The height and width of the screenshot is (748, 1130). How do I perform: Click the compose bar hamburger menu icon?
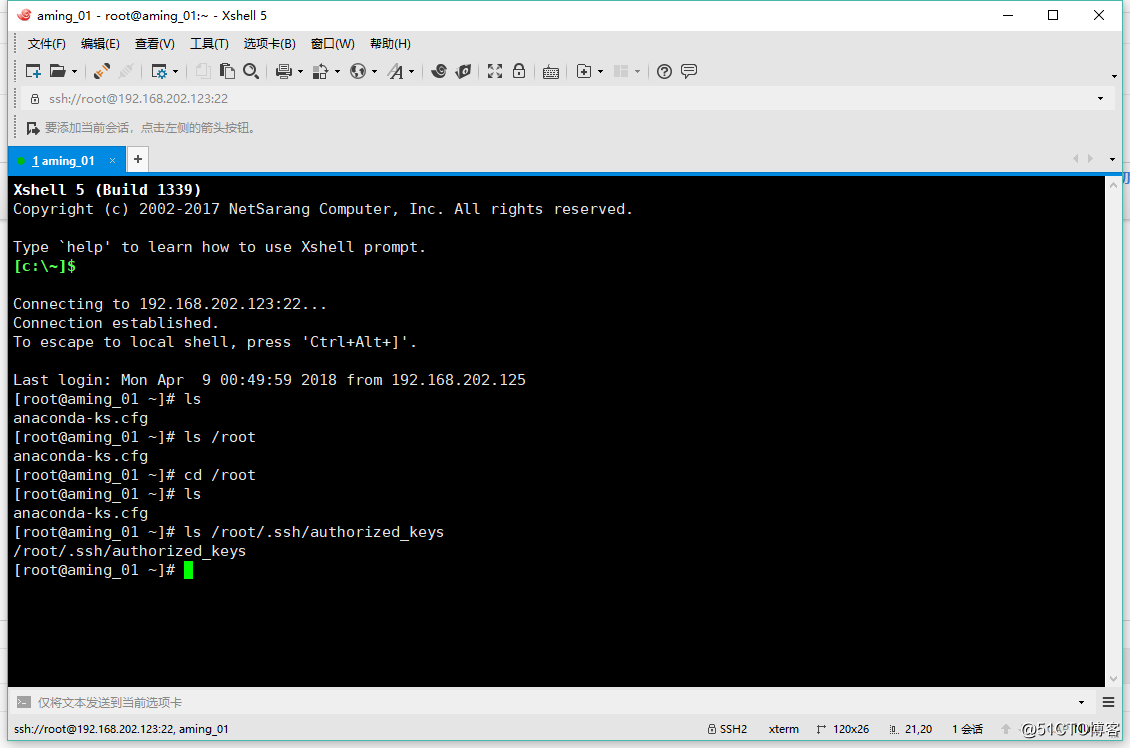(1108, 703)
